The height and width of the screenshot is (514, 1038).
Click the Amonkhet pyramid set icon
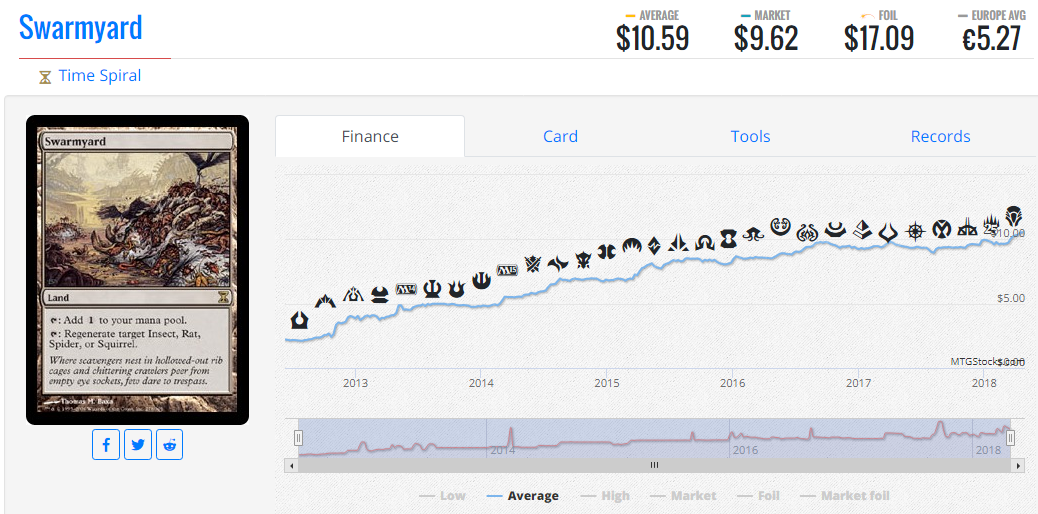862,229
